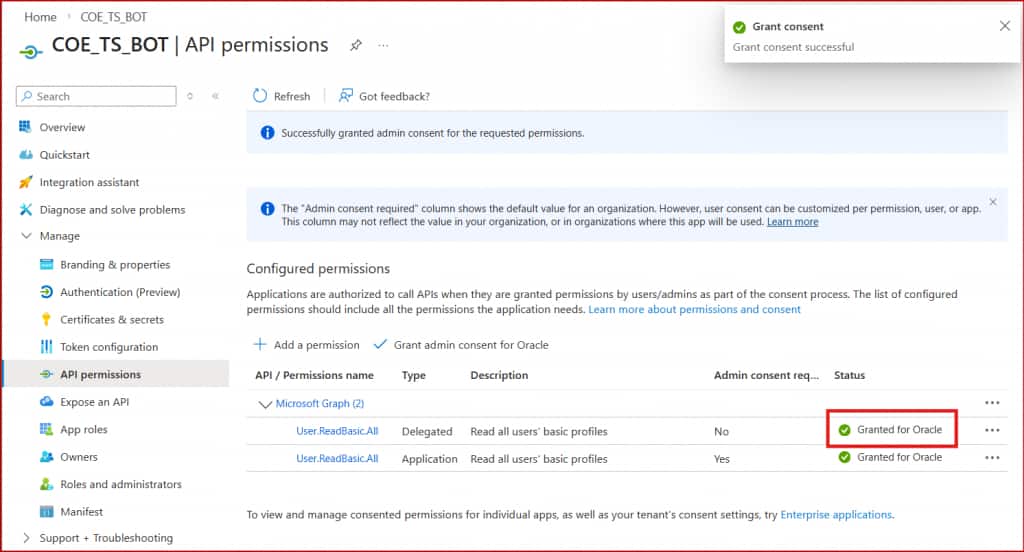Click the sidebar sort arrows next to search
1024x552 pixels.
(190, 96)
